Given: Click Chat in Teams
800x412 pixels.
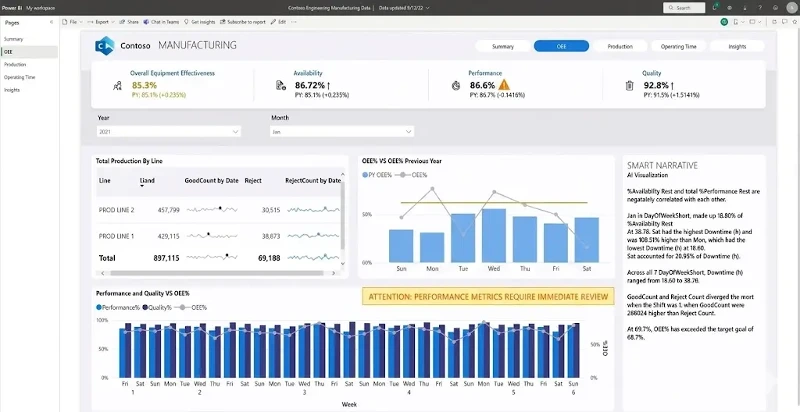Looking at the screenshot, I should (x=161, y=22).
